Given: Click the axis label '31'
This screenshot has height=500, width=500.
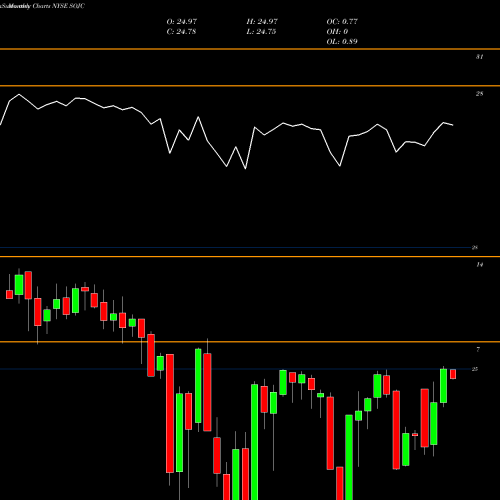Looking at the screenshot, I should coord(479,57).
